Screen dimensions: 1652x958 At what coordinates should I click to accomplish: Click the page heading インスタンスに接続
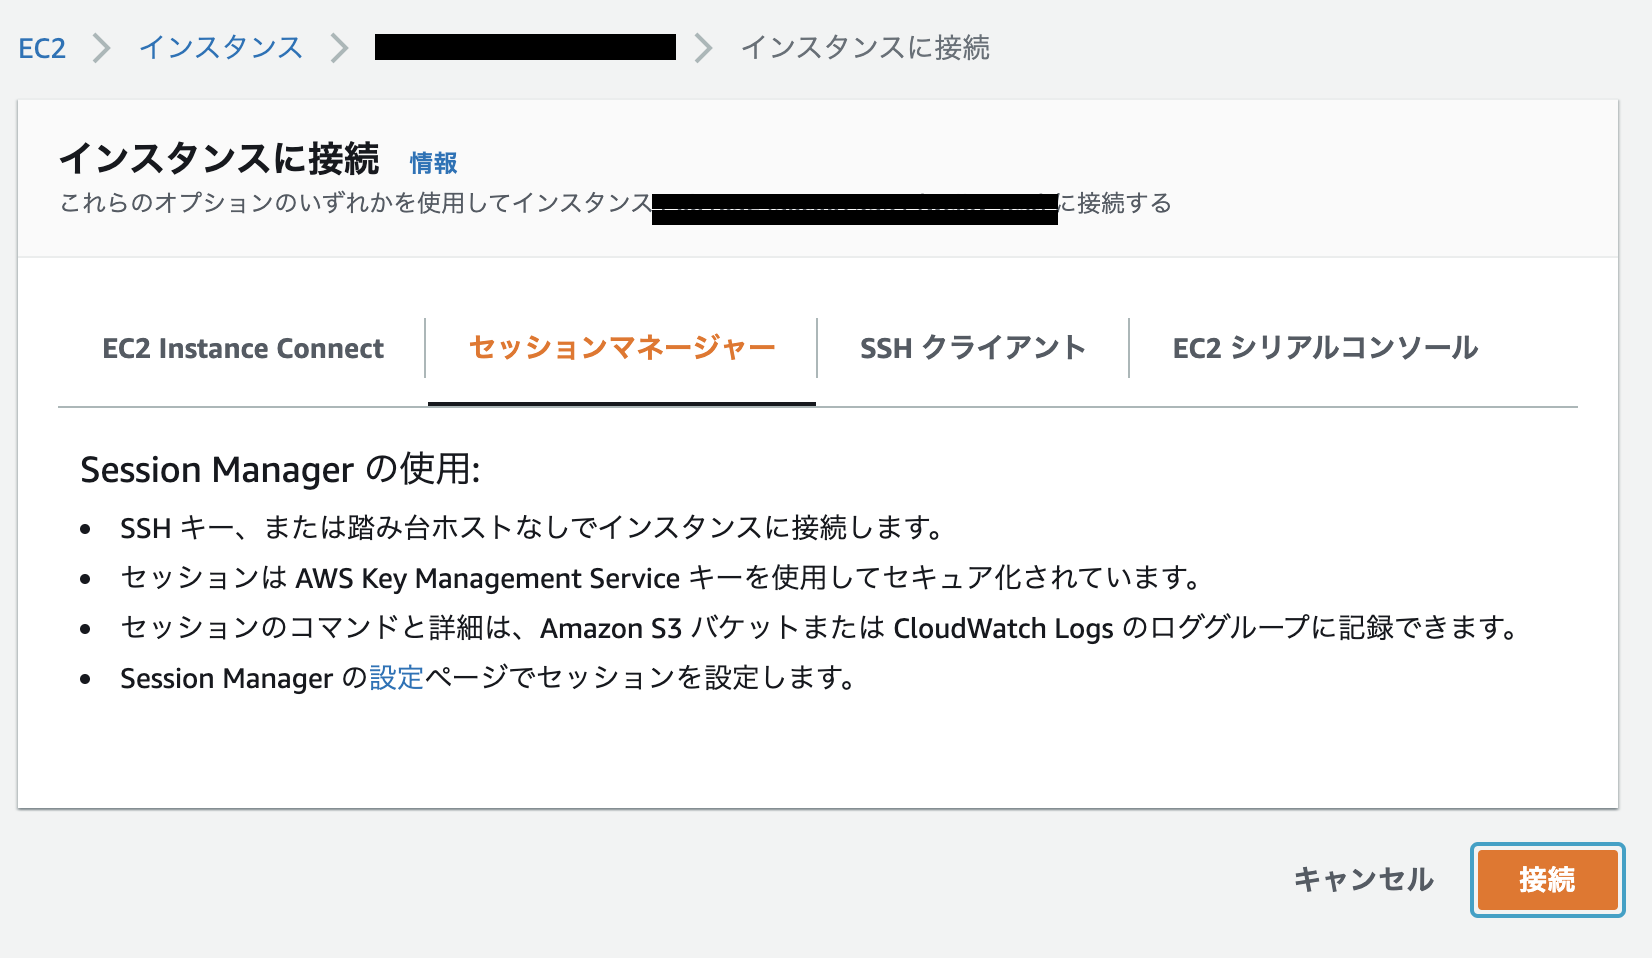point(220,160)
